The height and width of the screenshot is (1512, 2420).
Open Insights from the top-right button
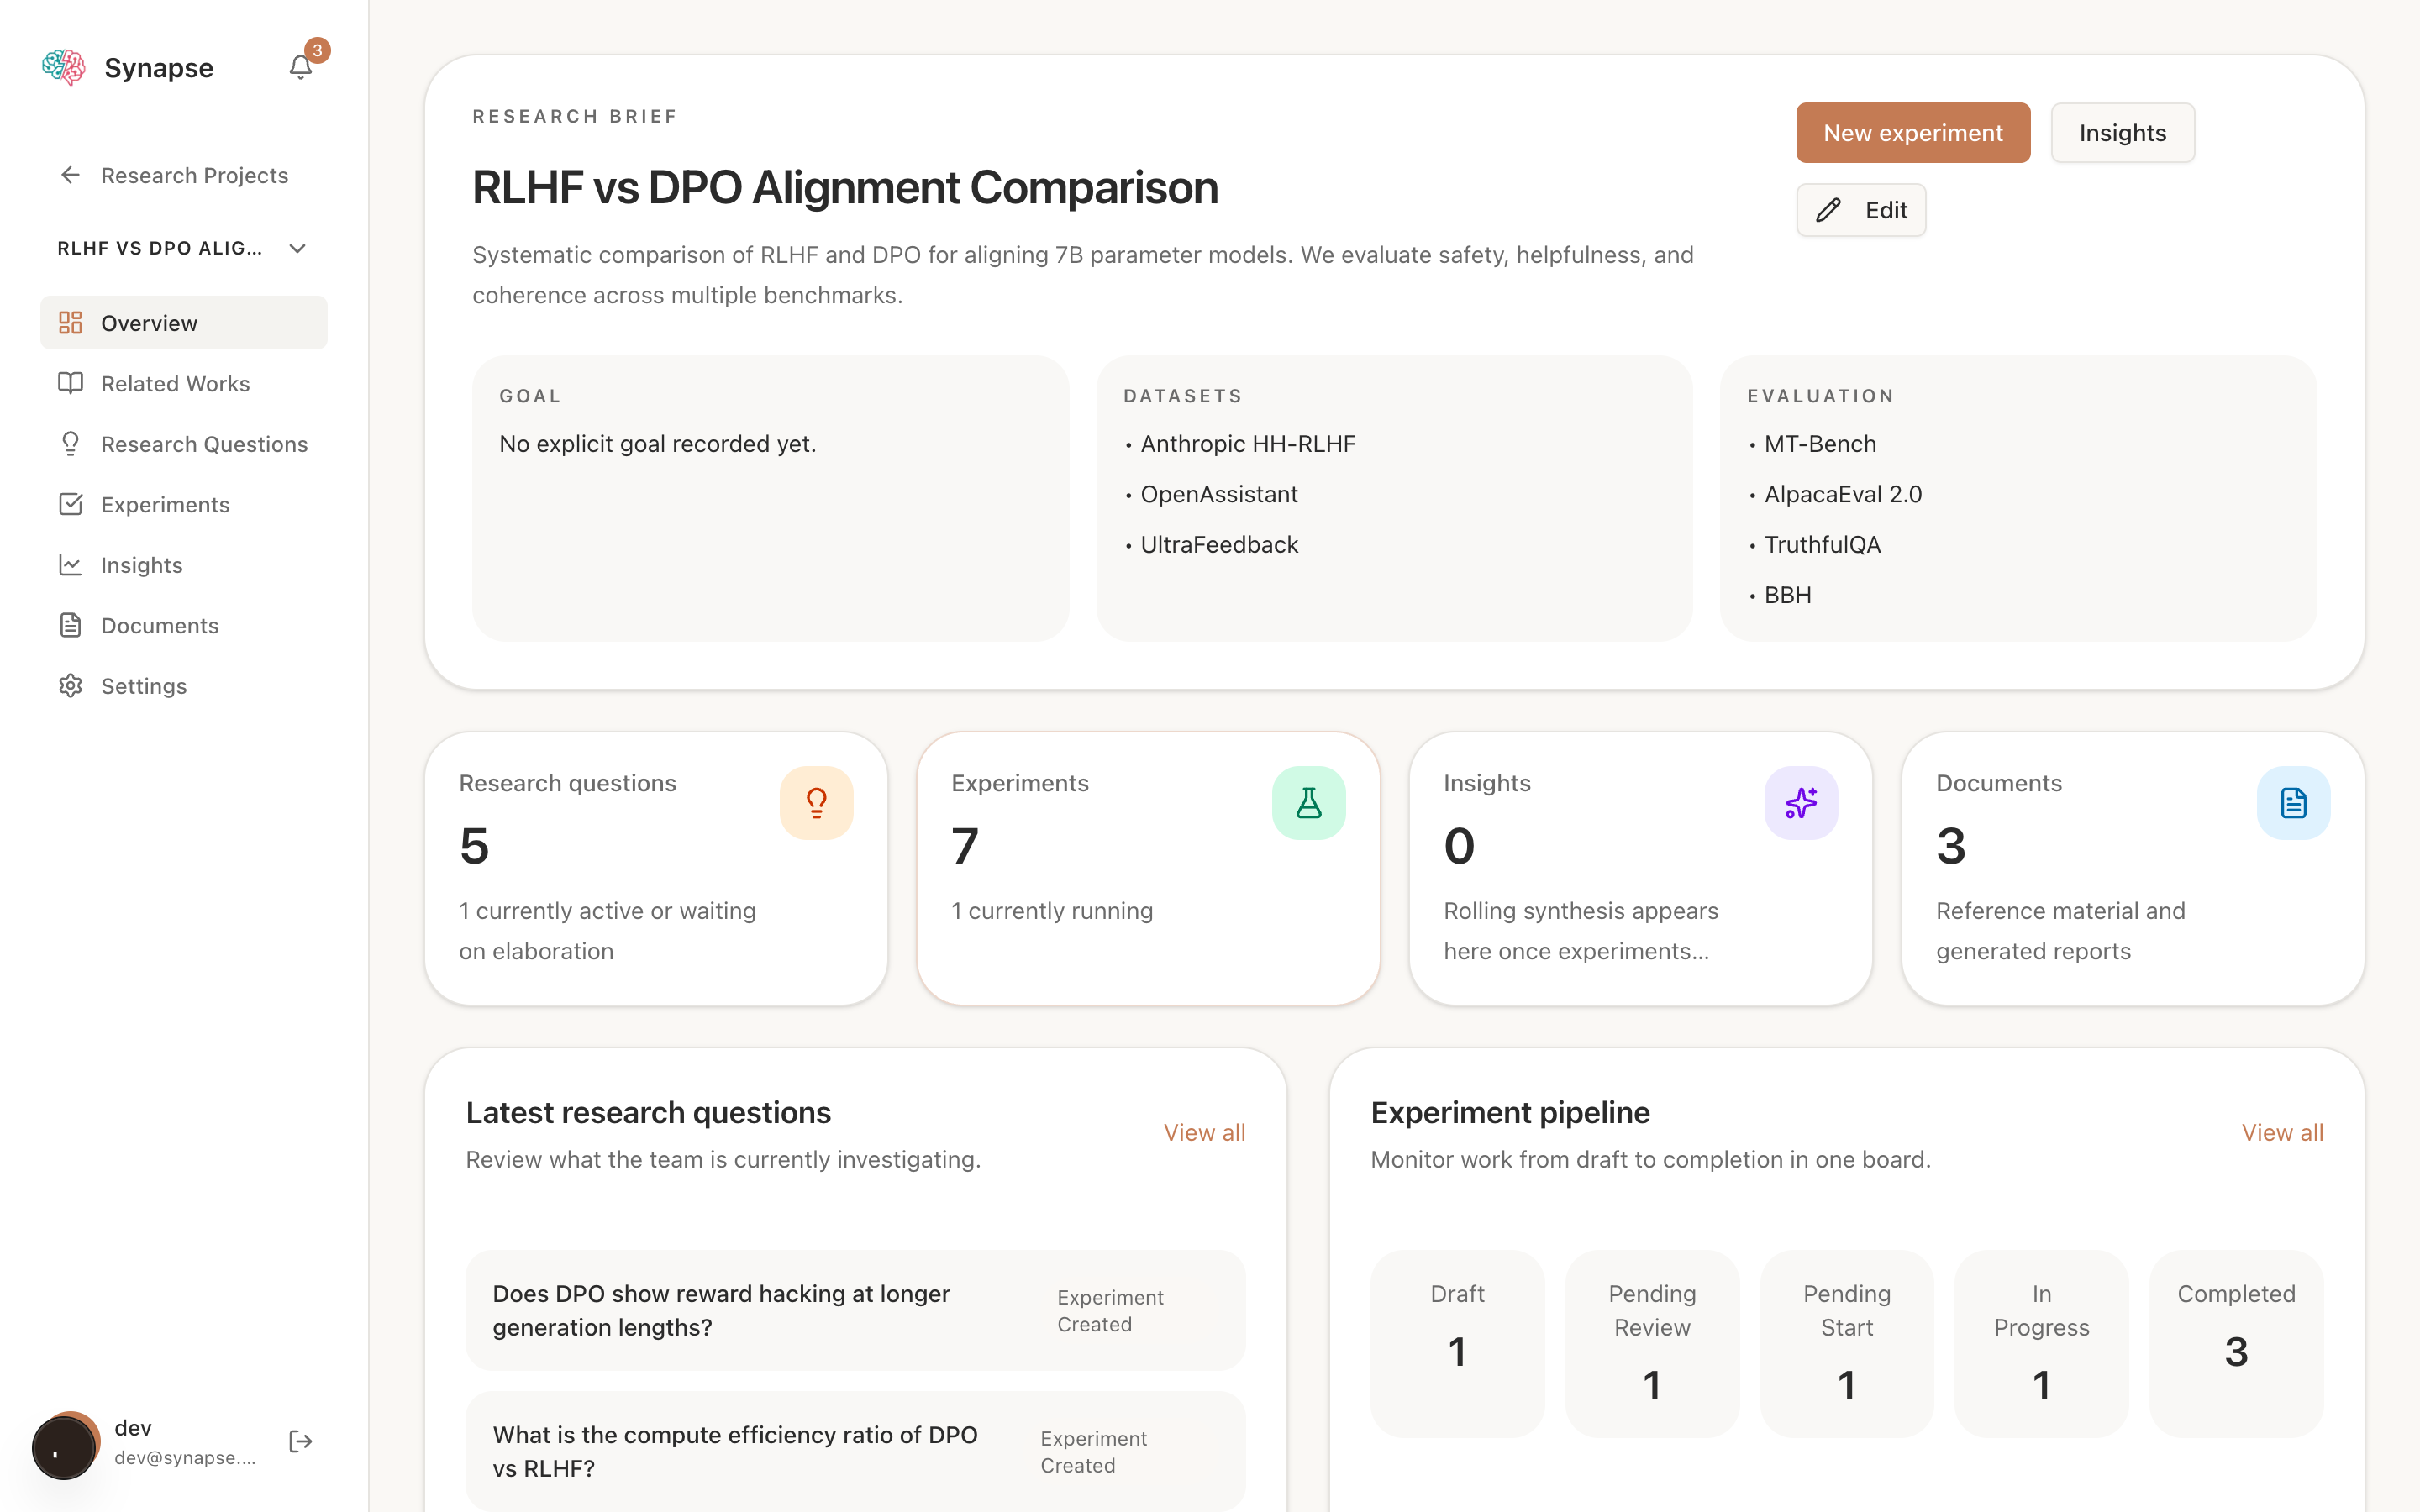(2122, 132)
